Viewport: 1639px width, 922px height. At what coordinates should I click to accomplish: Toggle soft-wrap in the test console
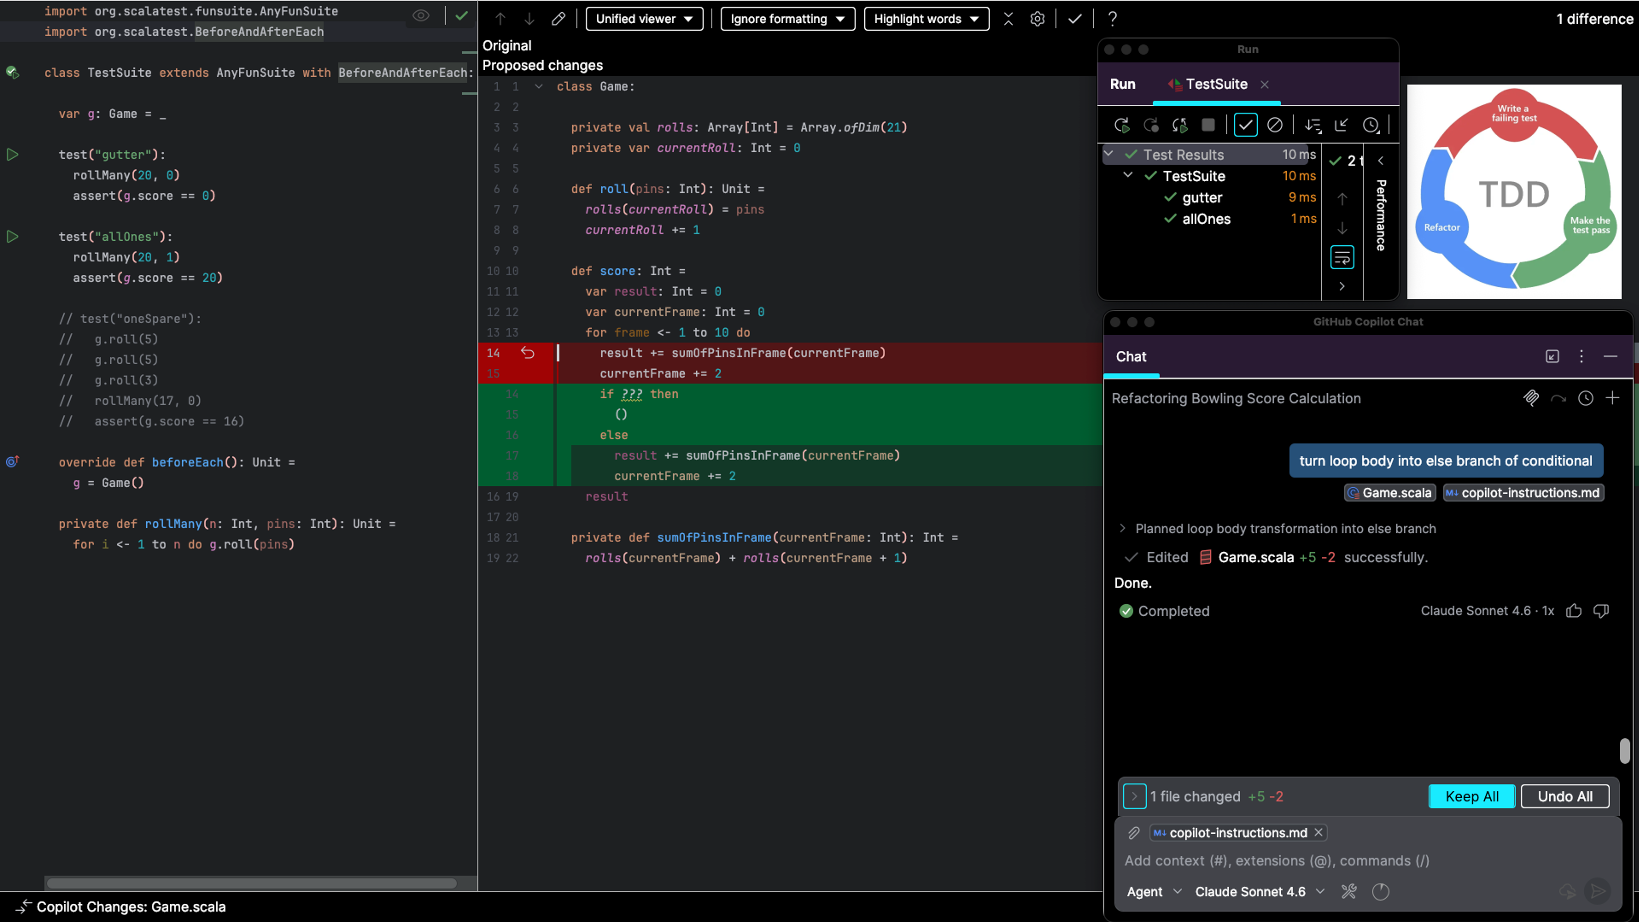click(x=1342, y=258)
